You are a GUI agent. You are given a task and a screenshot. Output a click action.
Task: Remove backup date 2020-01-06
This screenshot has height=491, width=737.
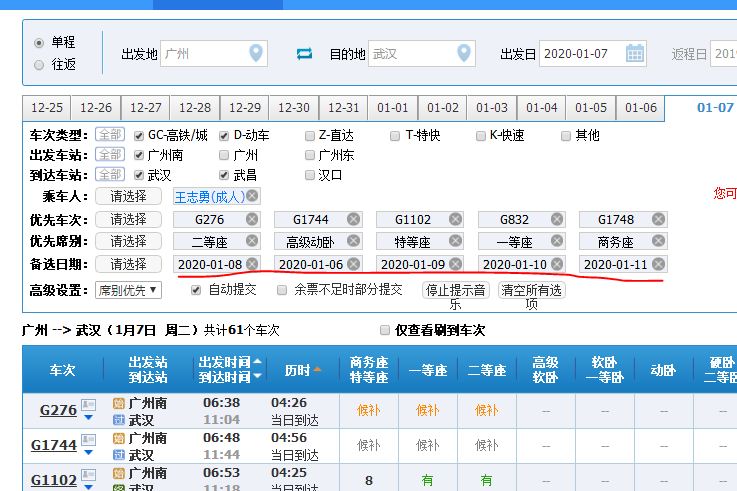click(x=353, y=264)
